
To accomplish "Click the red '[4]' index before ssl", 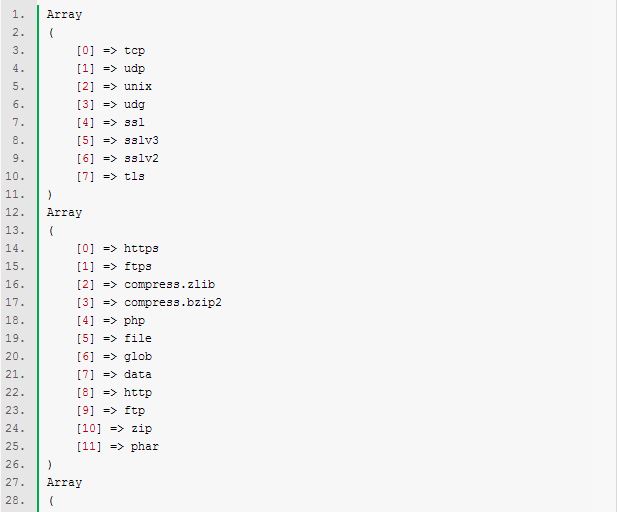I will [84, 122].
